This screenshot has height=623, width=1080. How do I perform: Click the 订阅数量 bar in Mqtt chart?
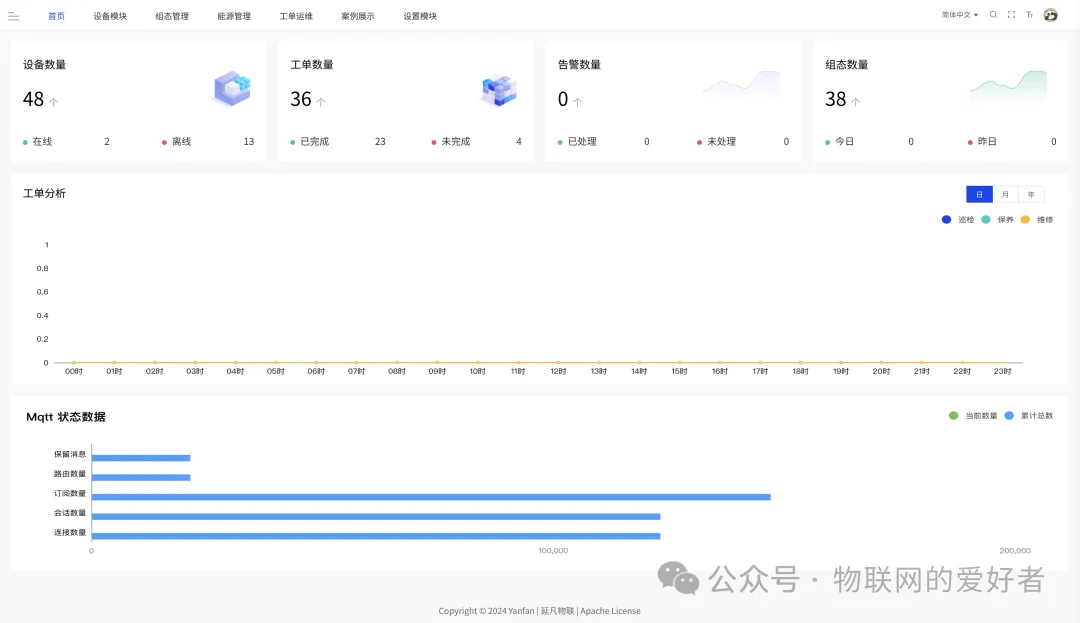pos(431,496)
